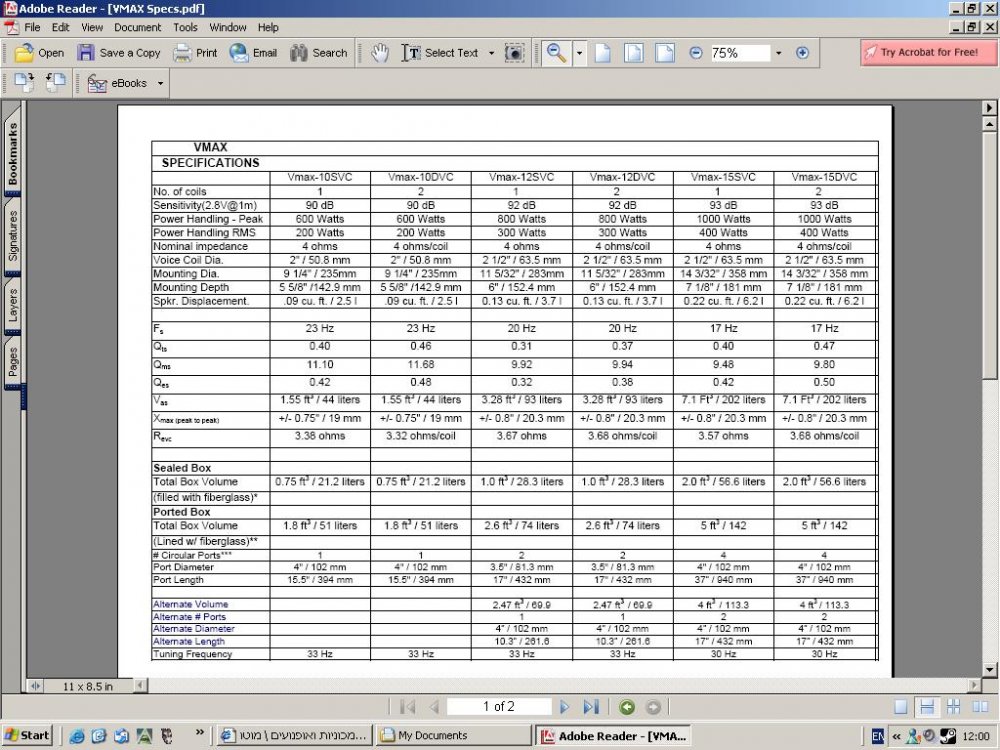
Task: Open a PDF with the Open button
Action: [39, 53]
